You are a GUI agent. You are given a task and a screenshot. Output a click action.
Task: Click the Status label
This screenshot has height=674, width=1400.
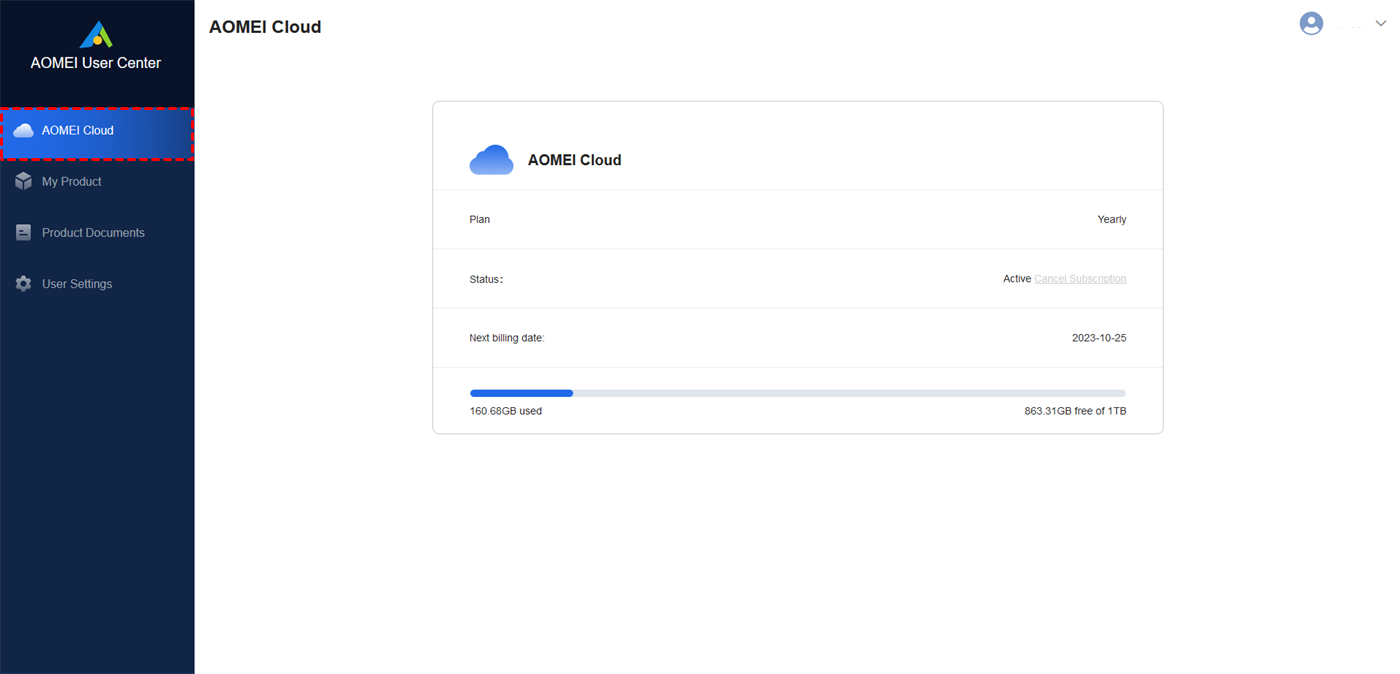click(486, 279)
